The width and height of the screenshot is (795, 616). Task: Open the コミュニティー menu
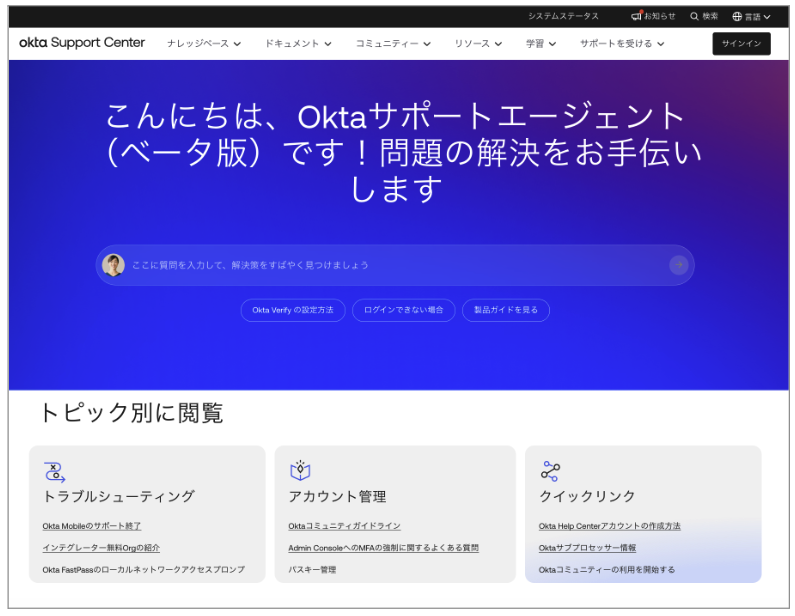pyautogui.click(x=393, y=44)
